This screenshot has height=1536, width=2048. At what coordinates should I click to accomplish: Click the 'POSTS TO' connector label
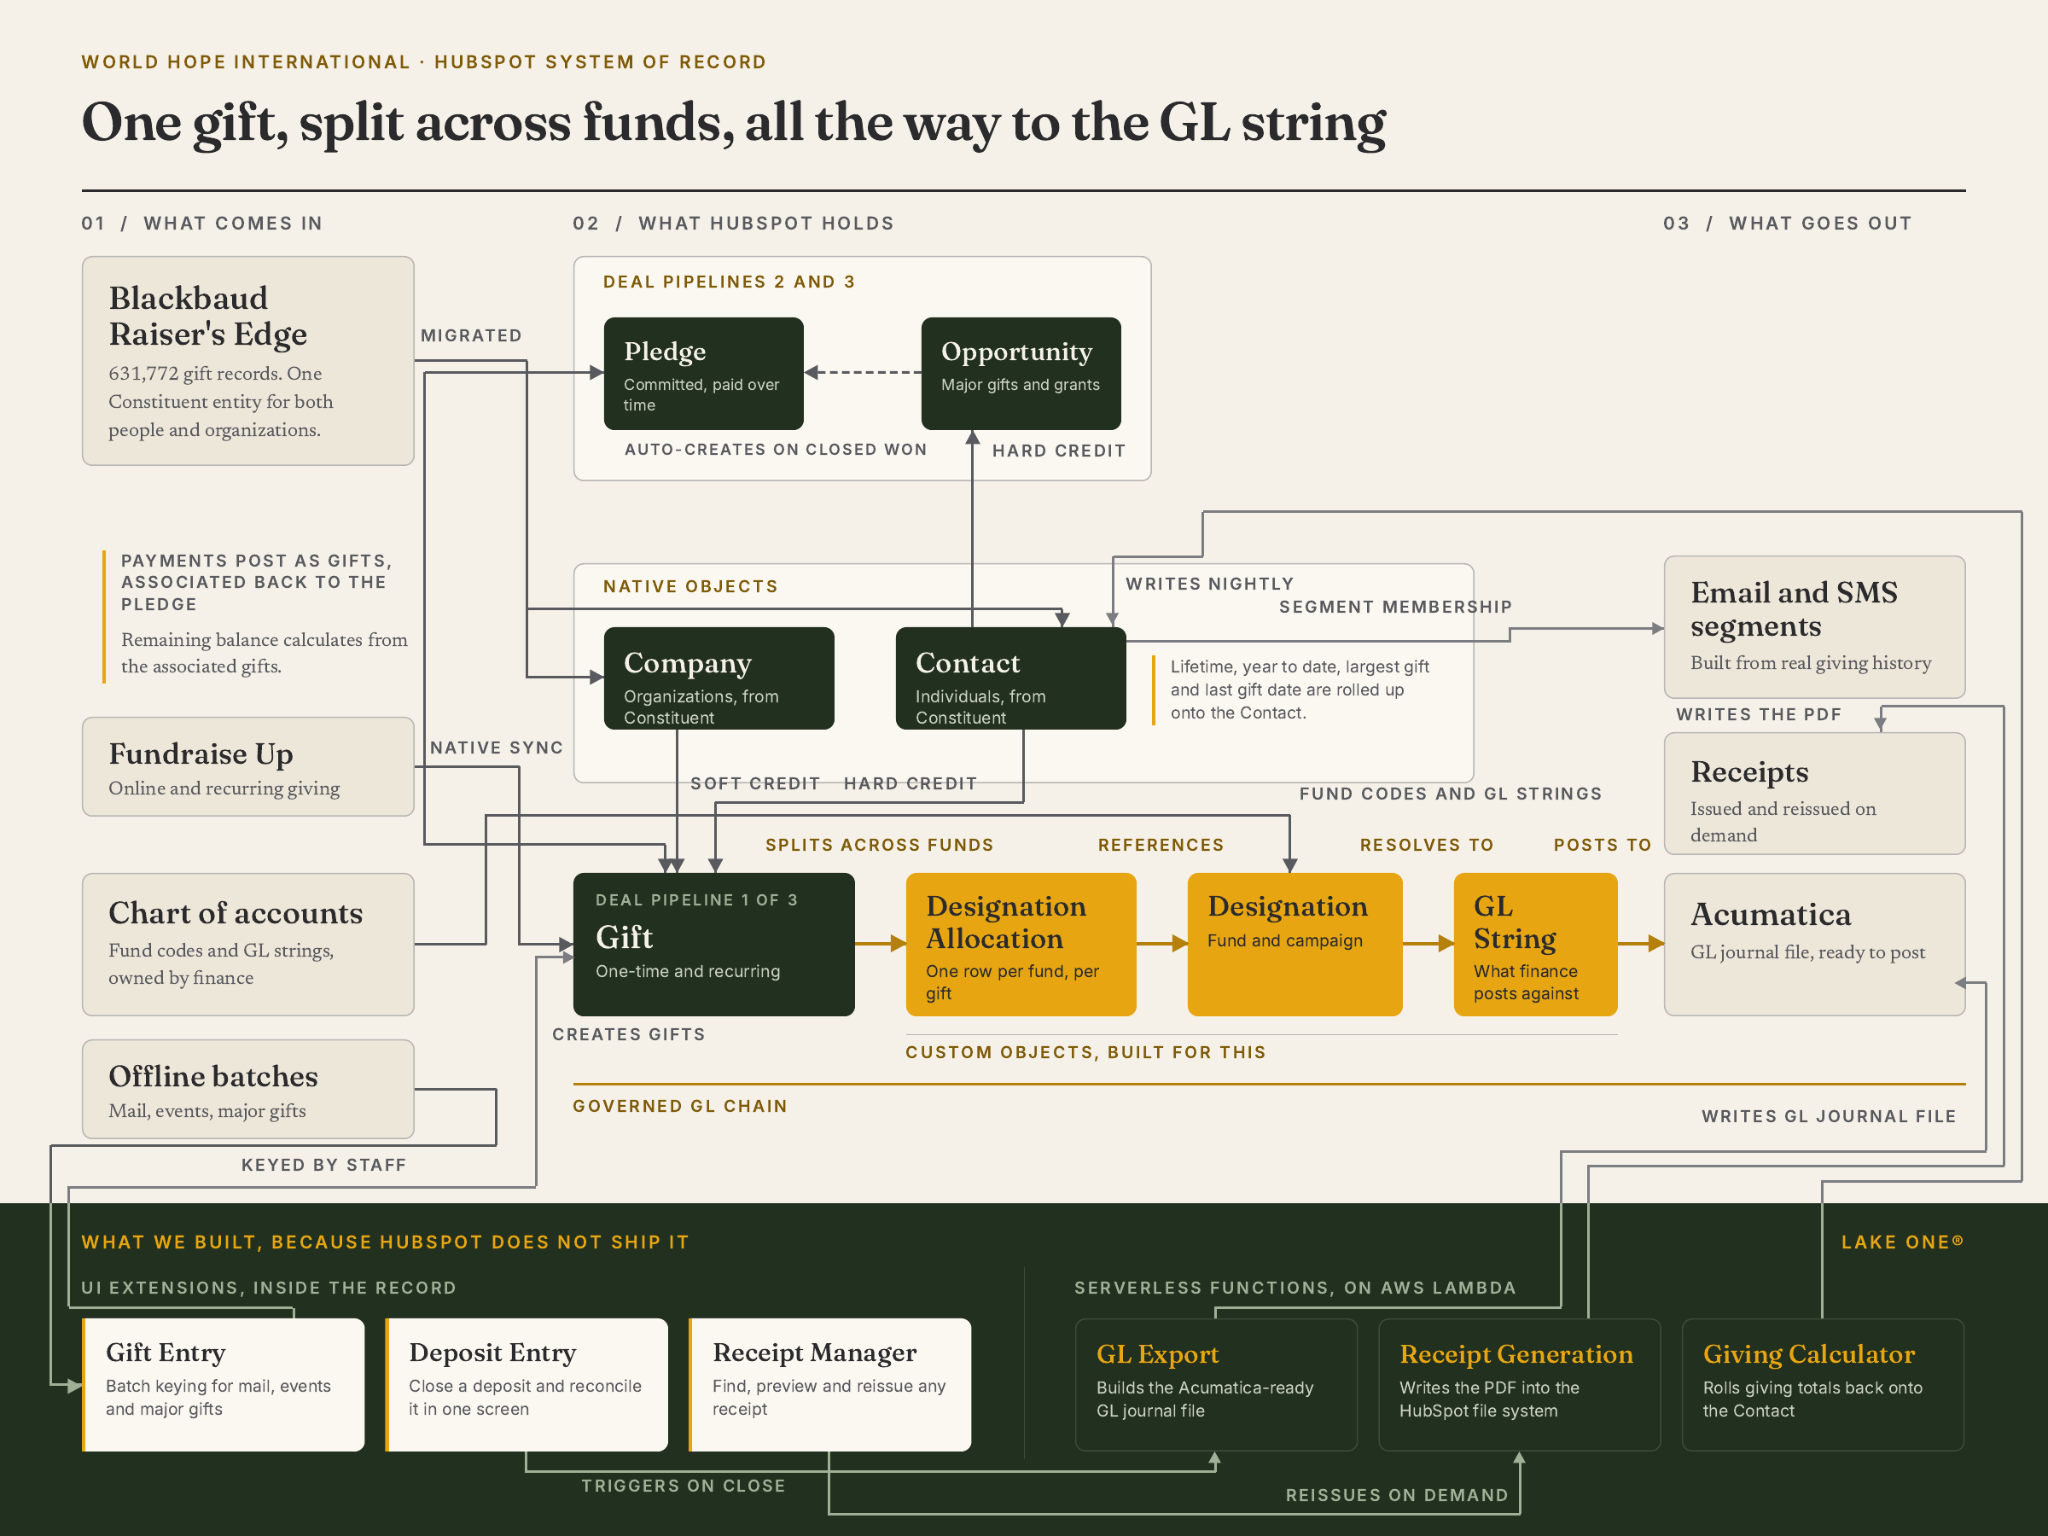[x=1603, y=845]
